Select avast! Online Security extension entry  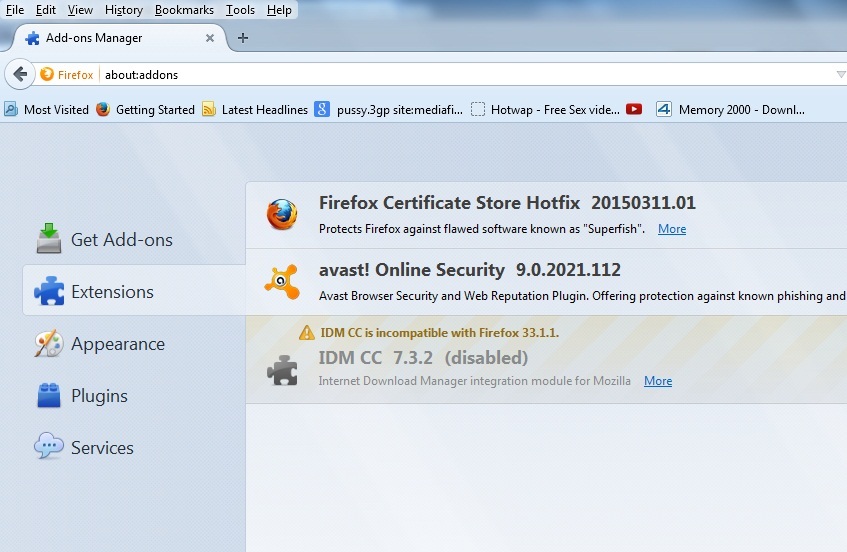pos(546,282)
